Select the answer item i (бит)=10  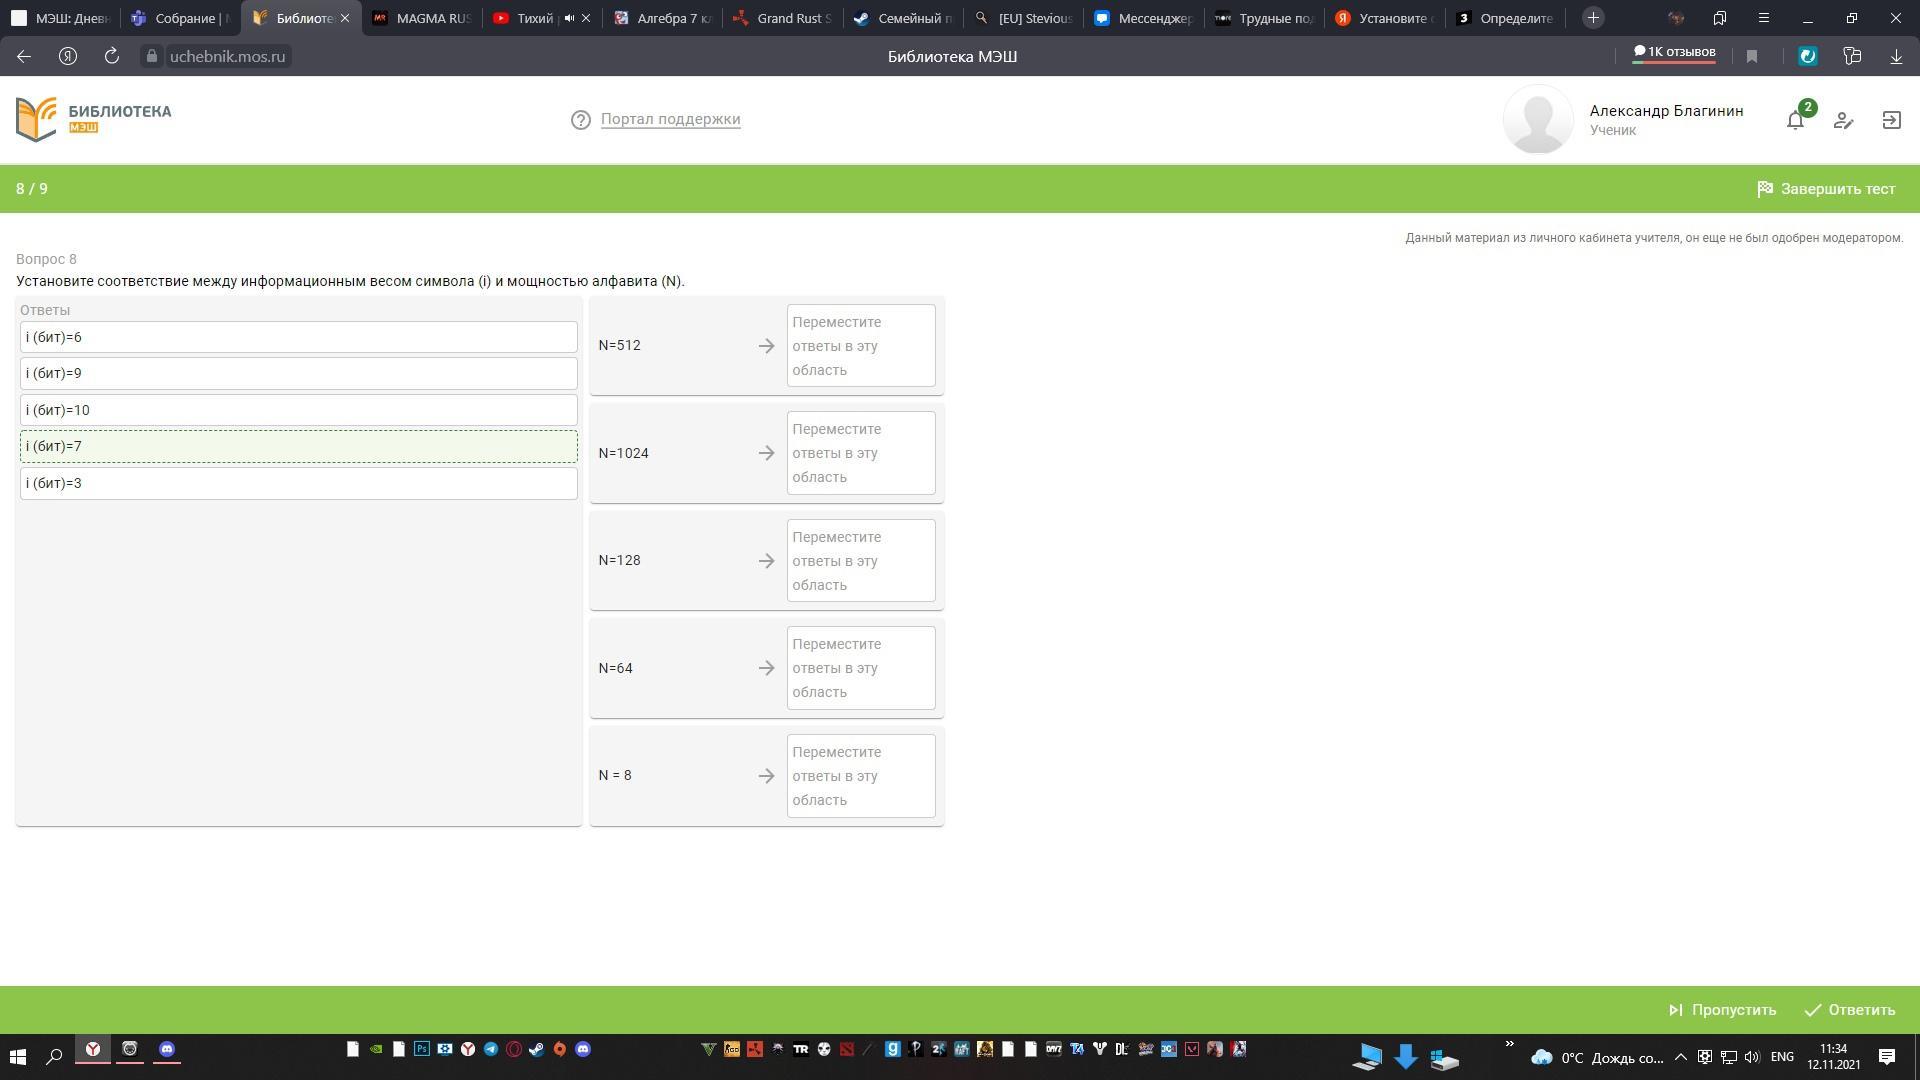point(298,410)
